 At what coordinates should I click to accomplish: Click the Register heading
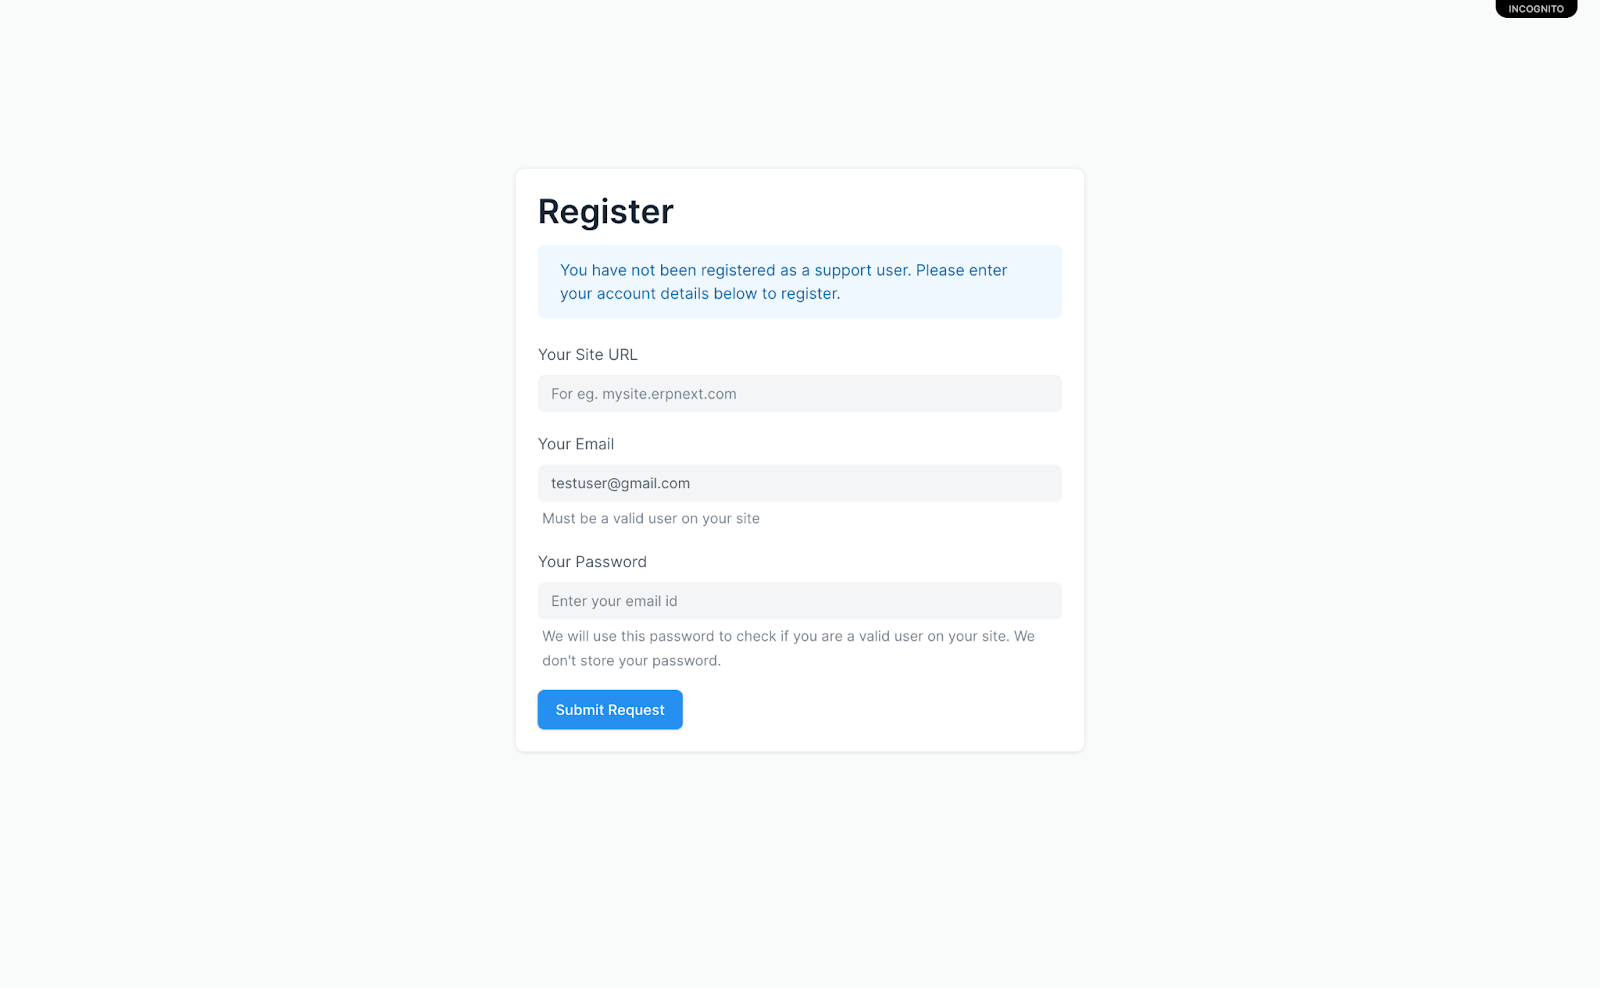[x=606, y=212]
